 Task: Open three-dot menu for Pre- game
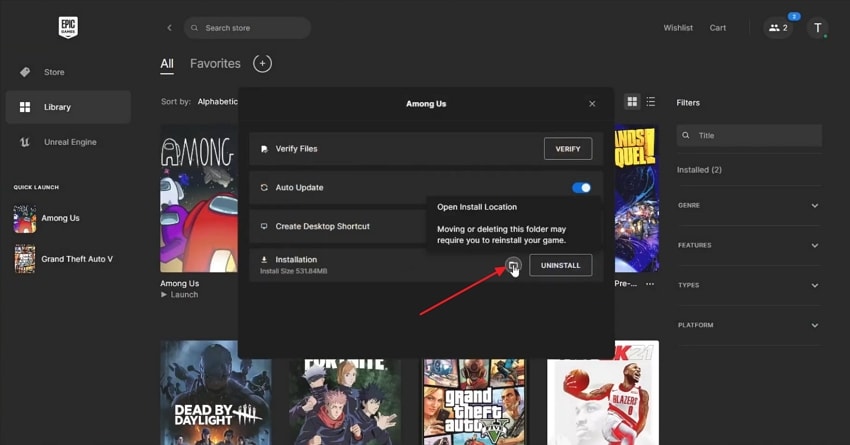coord(650,283)
